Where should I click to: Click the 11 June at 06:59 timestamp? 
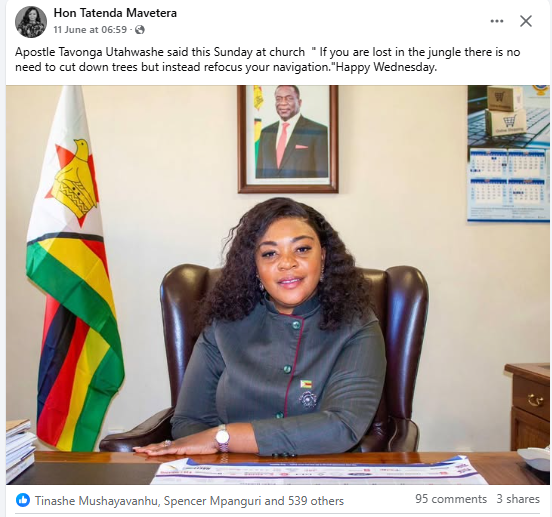pyautogui.click(x=90, y=30)
